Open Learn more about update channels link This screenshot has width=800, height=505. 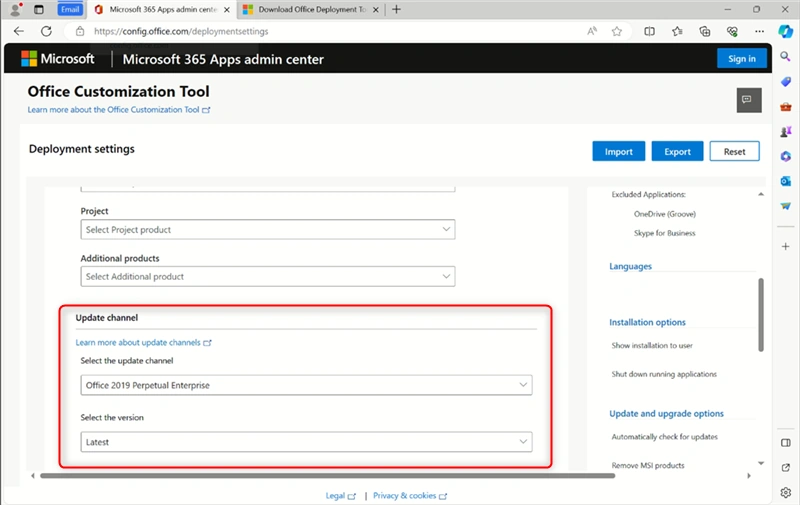pos(143,342)
